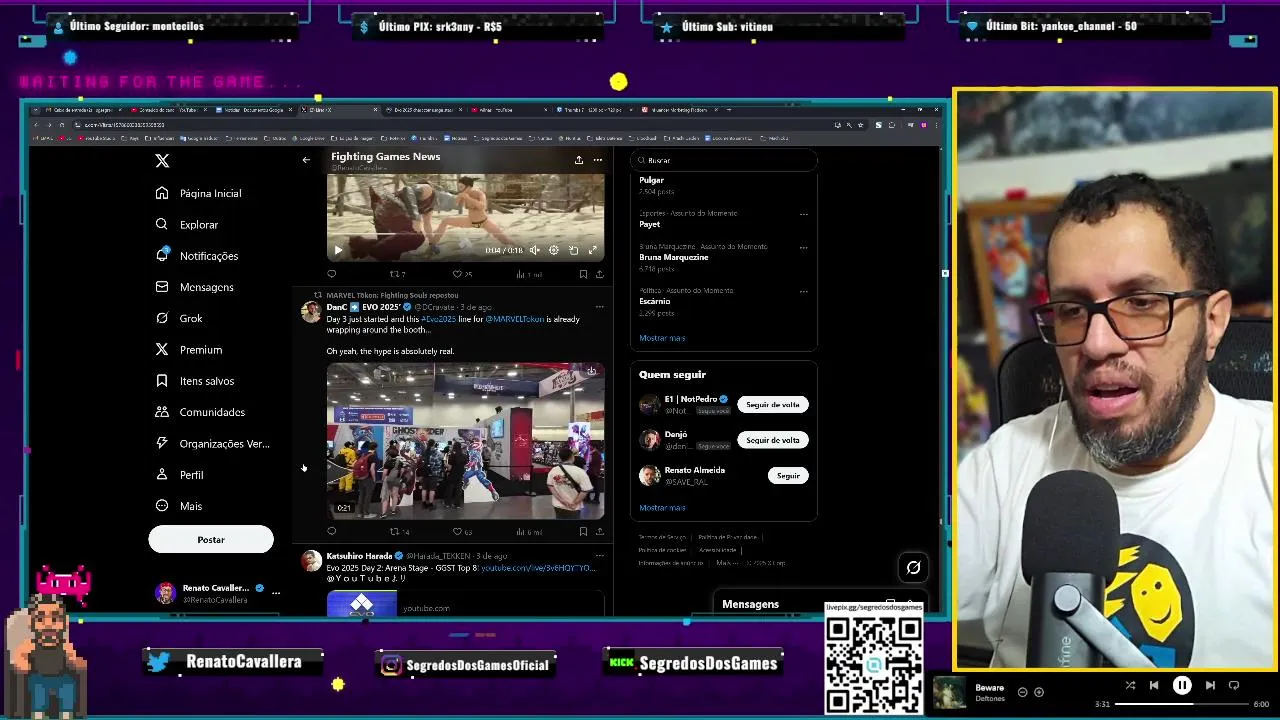Screen dimensions: 1280x720
Task: Mute the fighting game video
Action: [x=534, y=250]
